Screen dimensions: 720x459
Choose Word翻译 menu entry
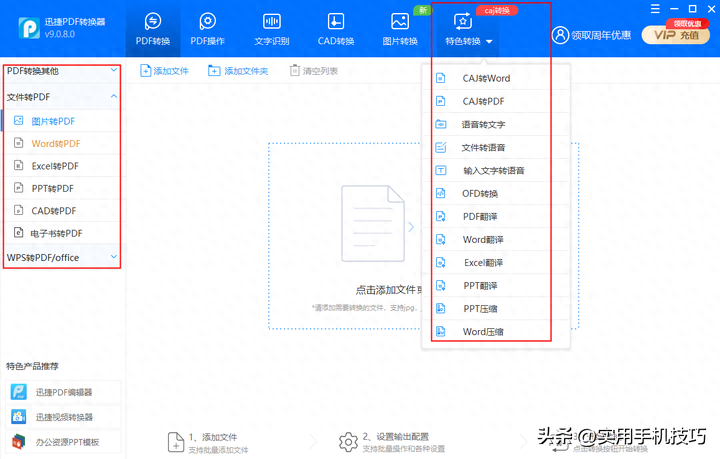495,240
